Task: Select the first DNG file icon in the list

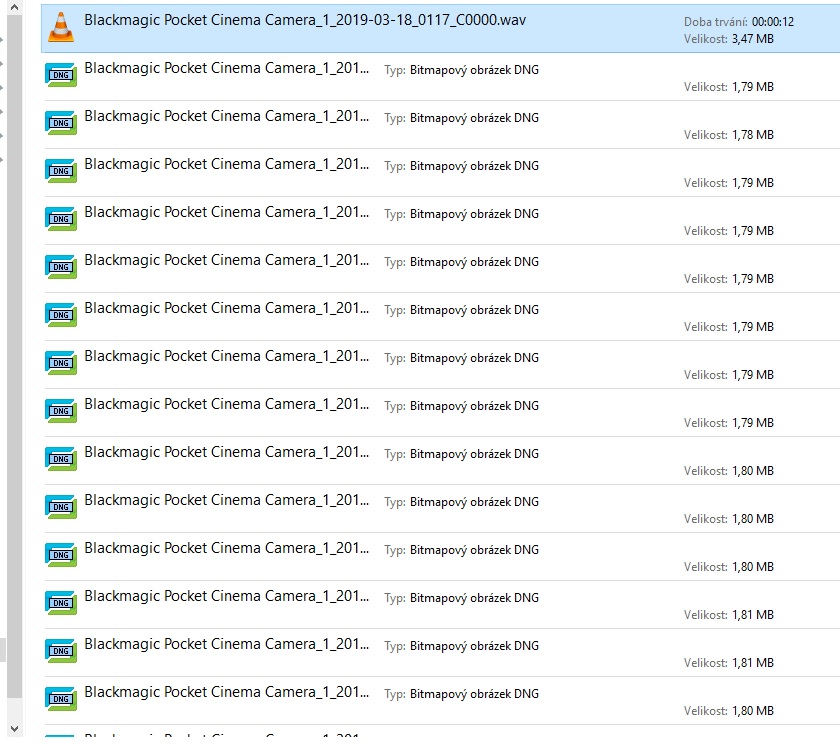Action: pos(61,75)
